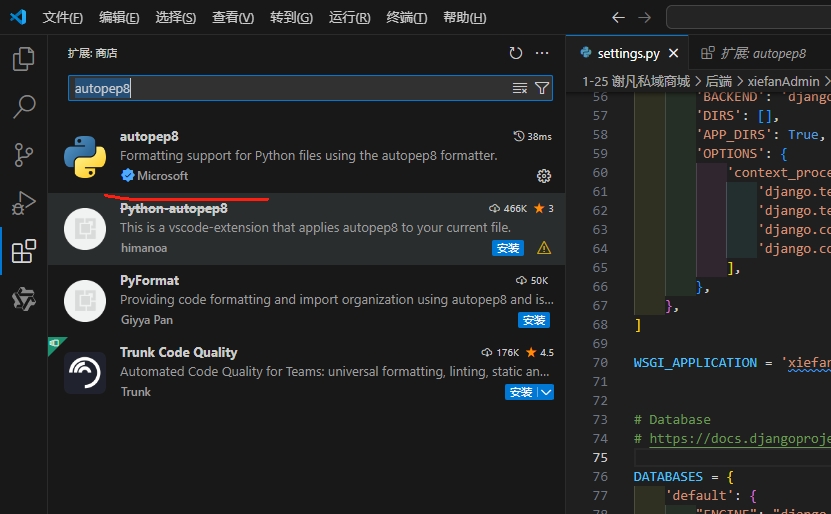Click the # Database comment line

[x=672, y=420]
